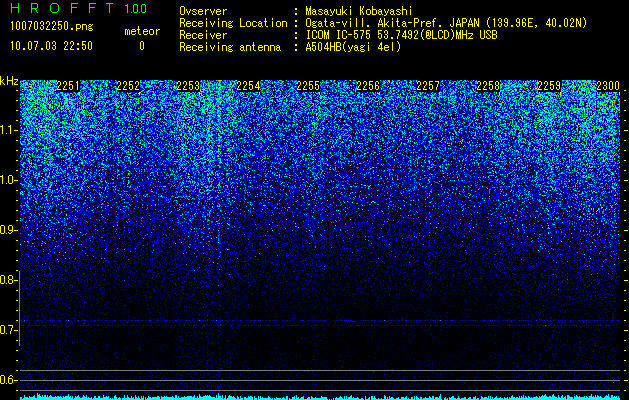Click time marker 2256

(368, 86)
